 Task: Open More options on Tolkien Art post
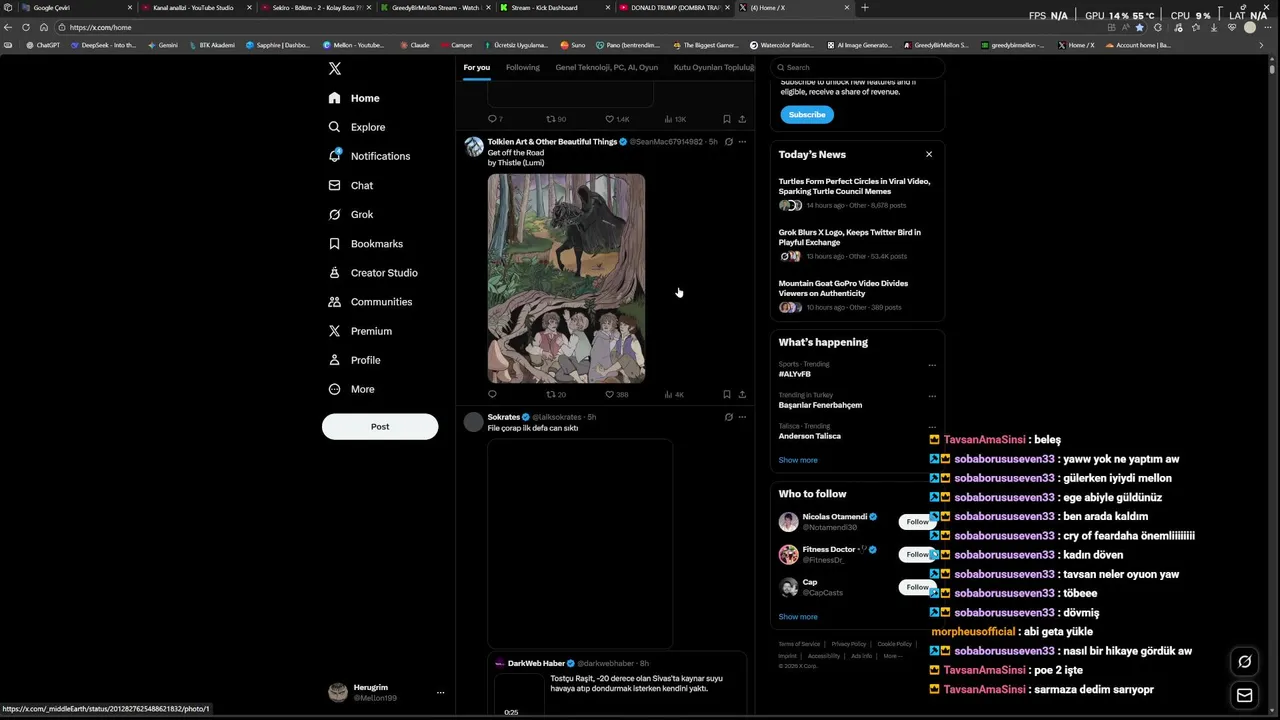click(x=742, y=142)
